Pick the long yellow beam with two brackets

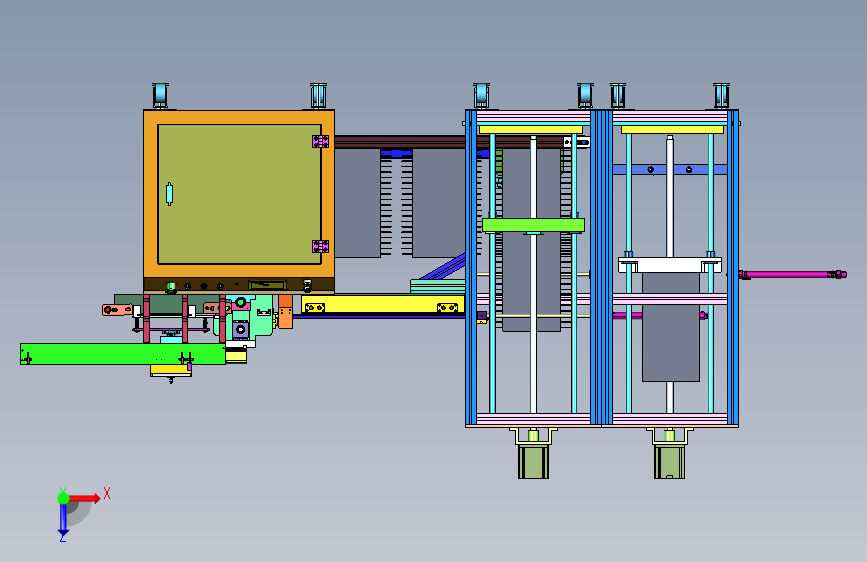point(383,304)
